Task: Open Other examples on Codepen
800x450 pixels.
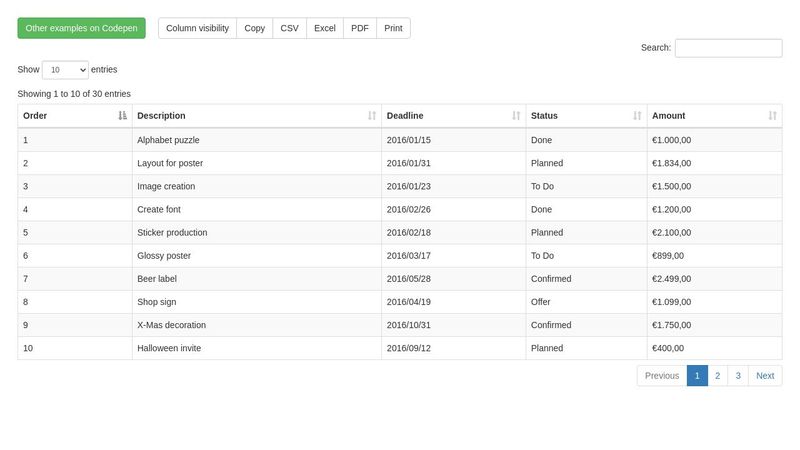Action: [82, 28]
